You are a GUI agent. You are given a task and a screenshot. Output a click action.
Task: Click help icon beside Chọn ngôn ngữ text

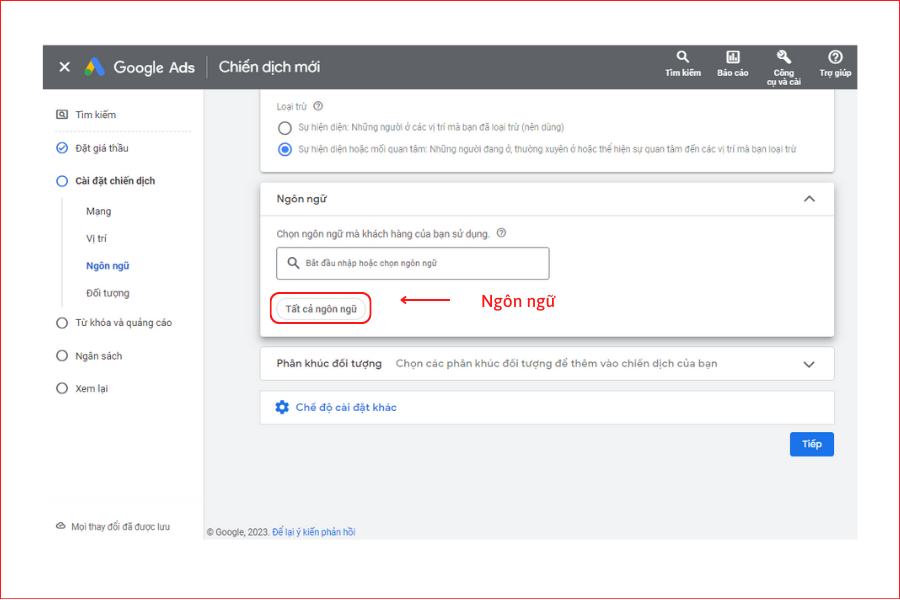pyautogui.click(x=501, y=233)
